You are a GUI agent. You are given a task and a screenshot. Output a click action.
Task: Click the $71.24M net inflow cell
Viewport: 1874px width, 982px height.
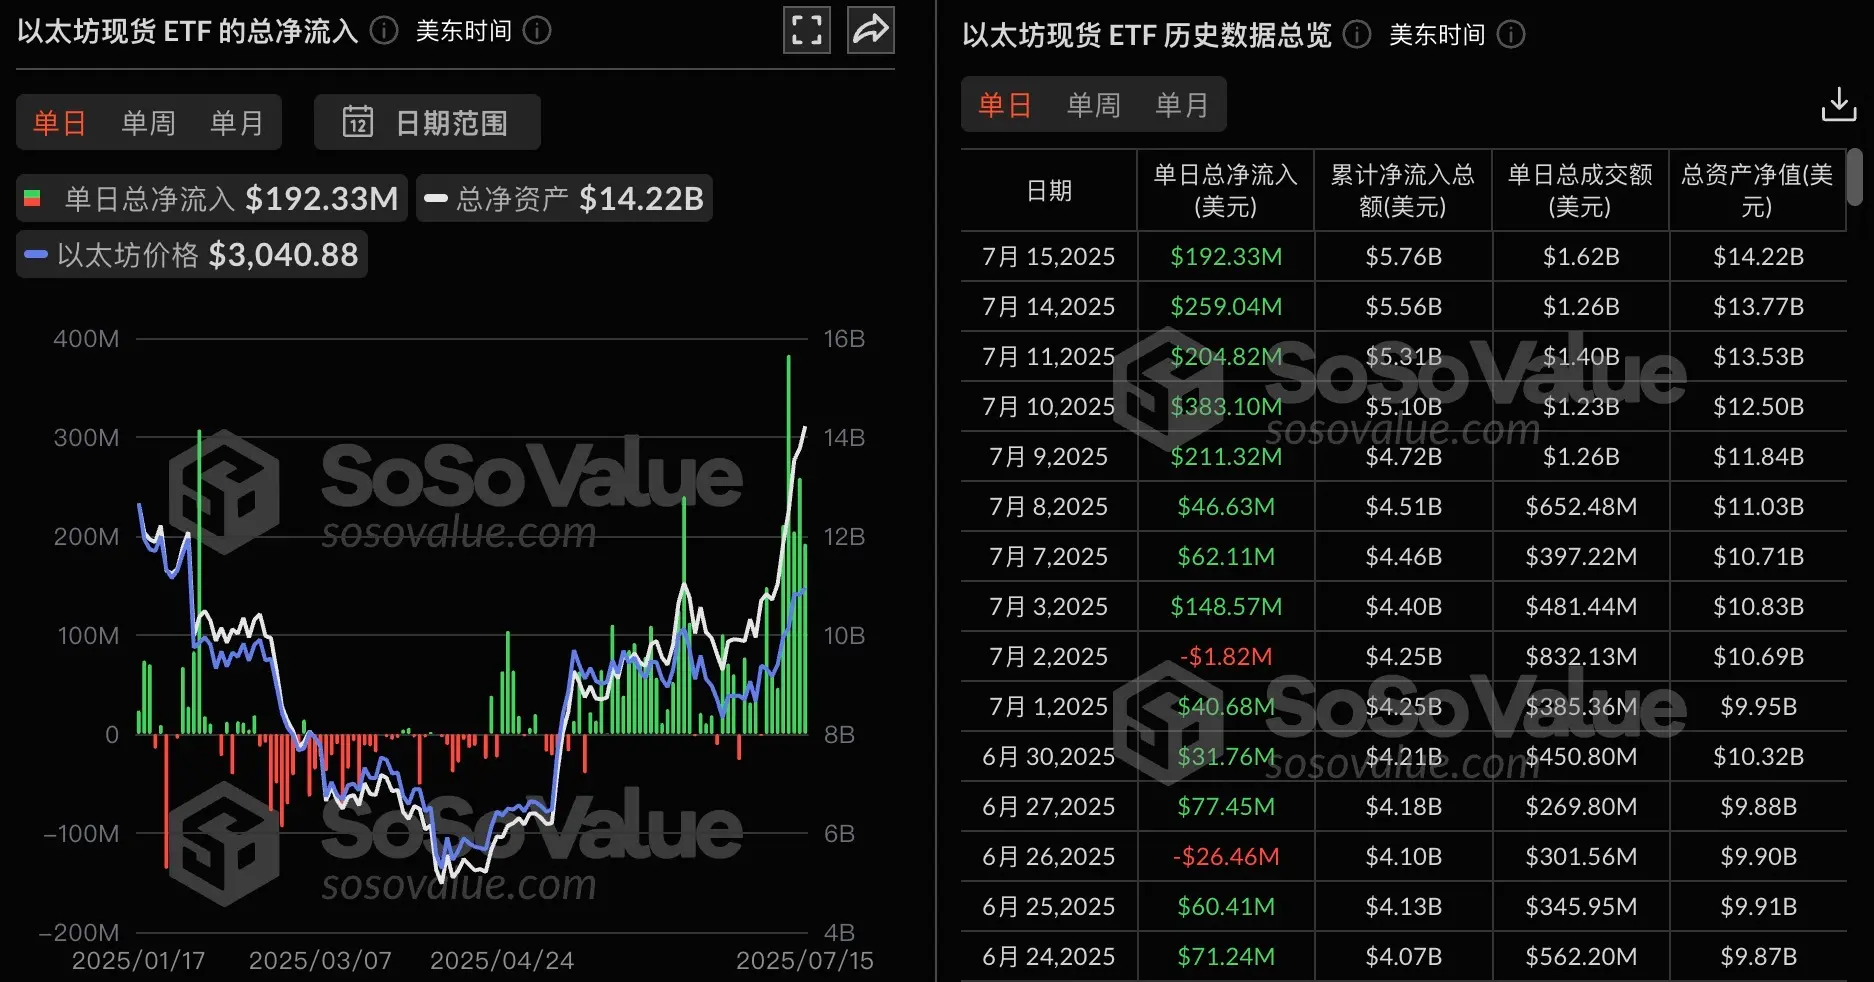[1226, 957]
